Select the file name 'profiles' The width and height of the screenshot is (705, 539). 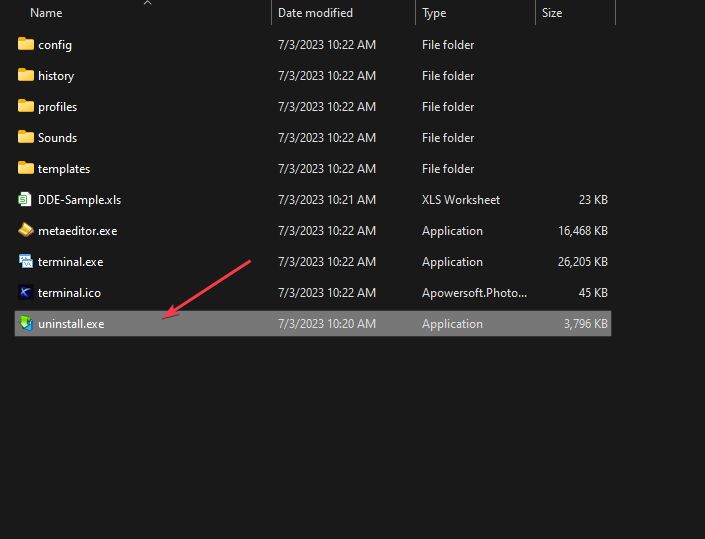(58, 107)
